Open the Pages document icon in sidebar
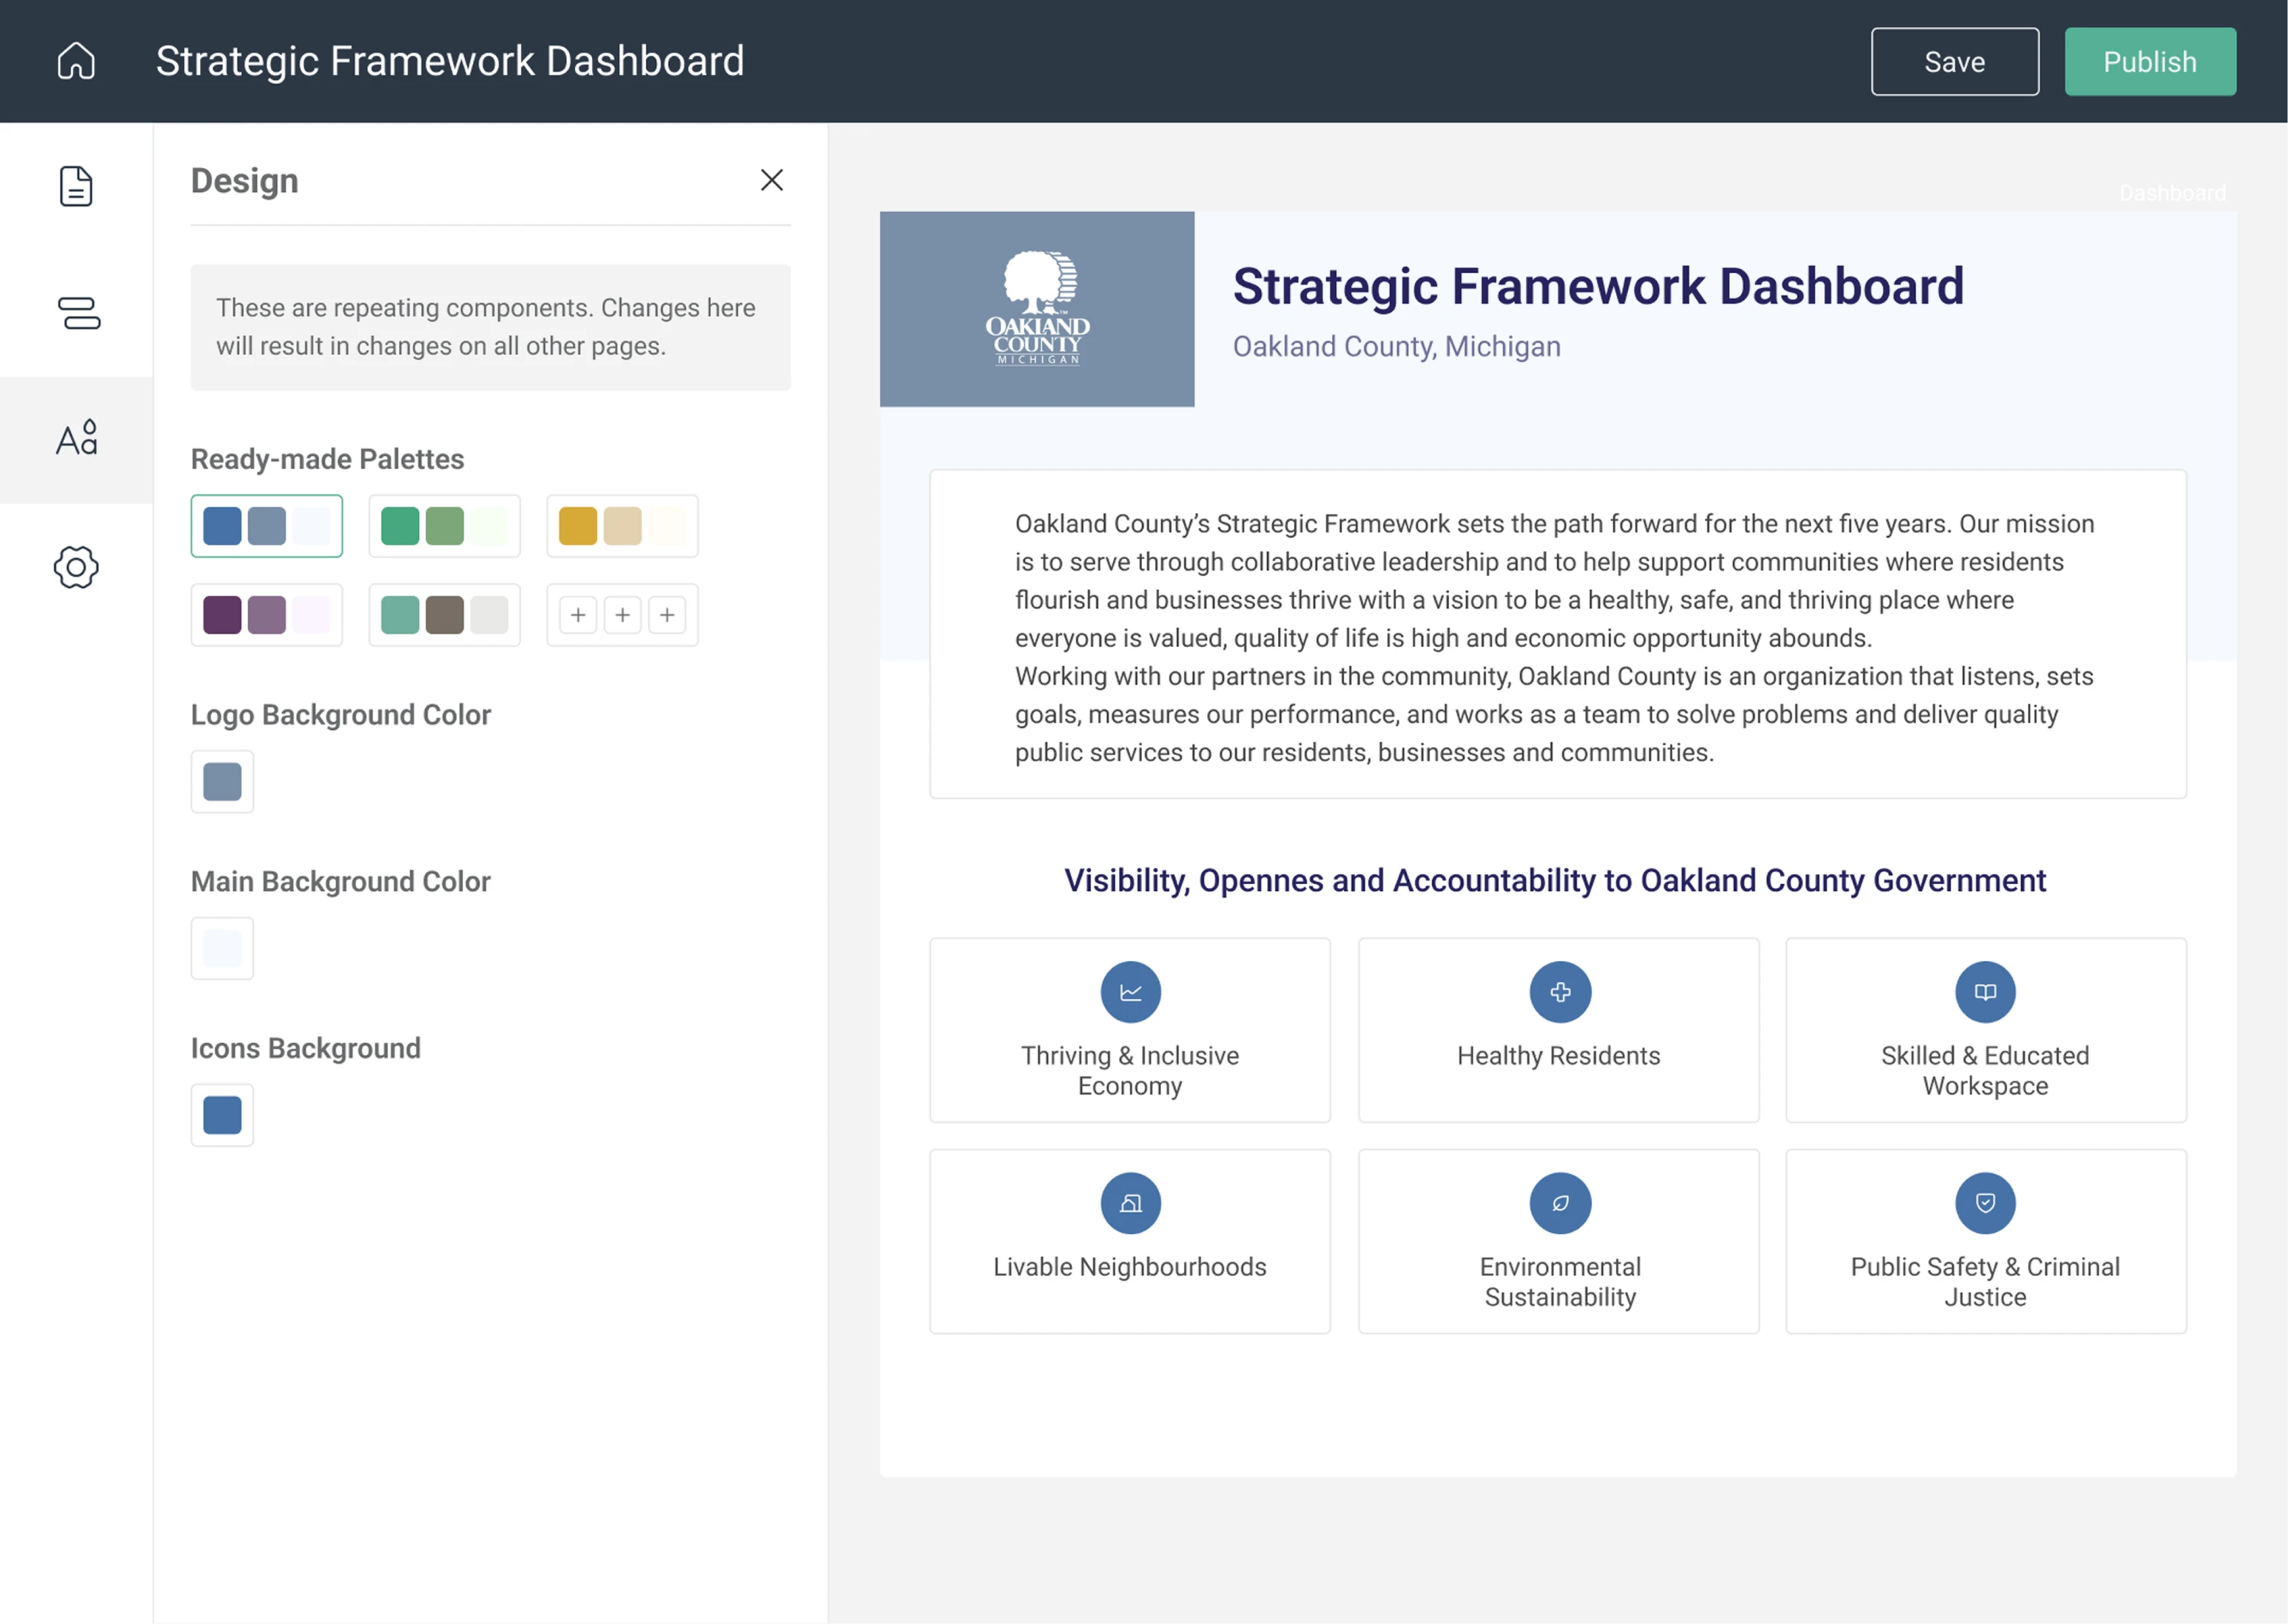The width and height of the screenshot is (2288, 1624). (76, 186)
